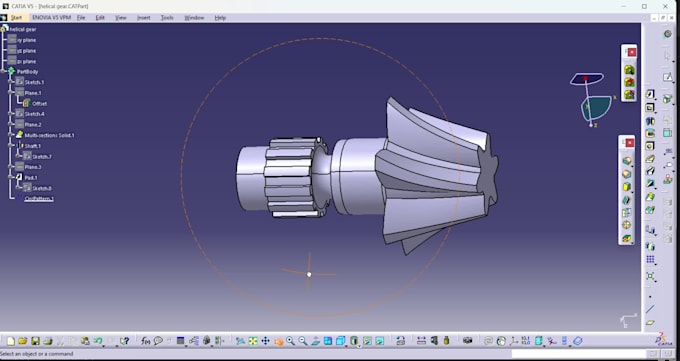Viewport: 680px width, 361px height.
Task: Open the Formula f(x) tool
Action: pyautogui.click(x=146, y=341)
